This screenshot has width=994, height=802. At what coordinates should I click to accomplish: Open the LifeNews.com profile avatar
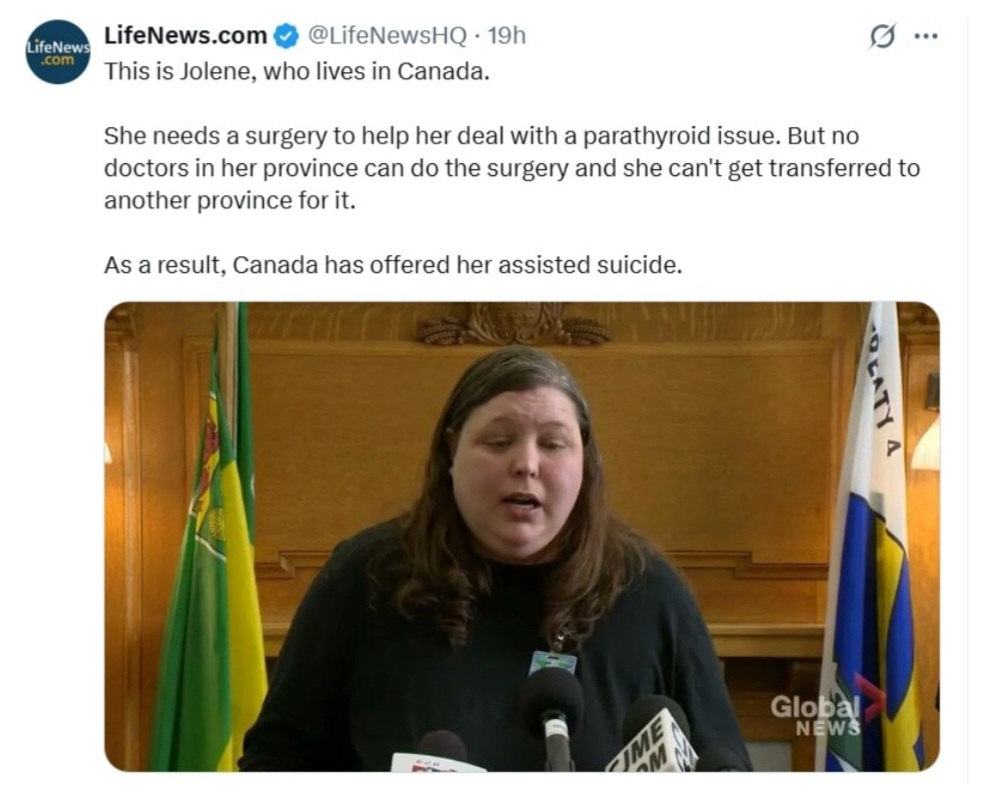point(58,52)
